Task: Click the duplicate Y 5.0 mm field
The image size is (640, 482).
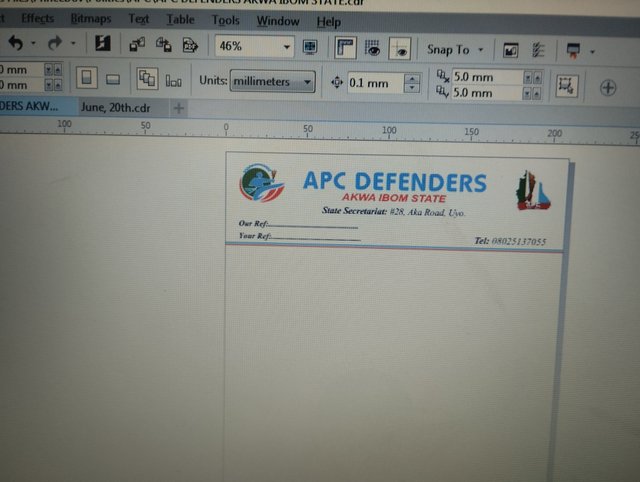Action: (x=487, y=93)
